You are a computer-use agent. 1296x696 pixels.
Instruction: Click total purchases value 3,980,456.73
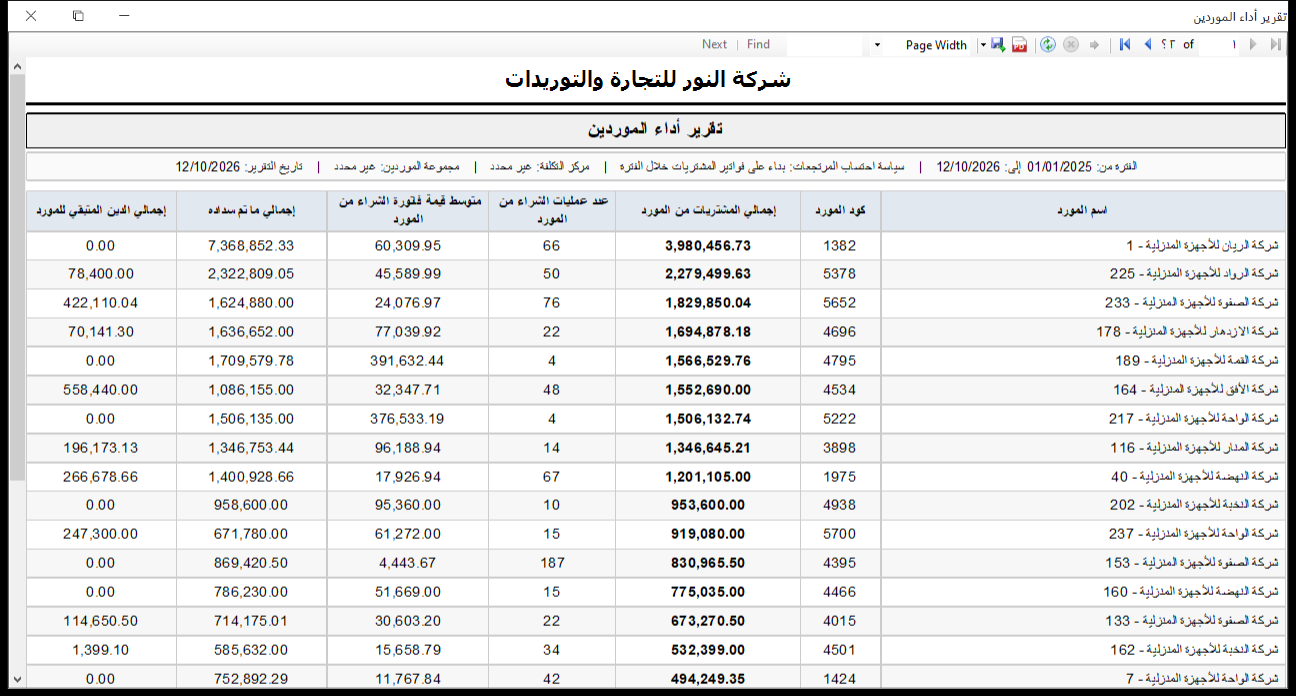tap(708, 245)
